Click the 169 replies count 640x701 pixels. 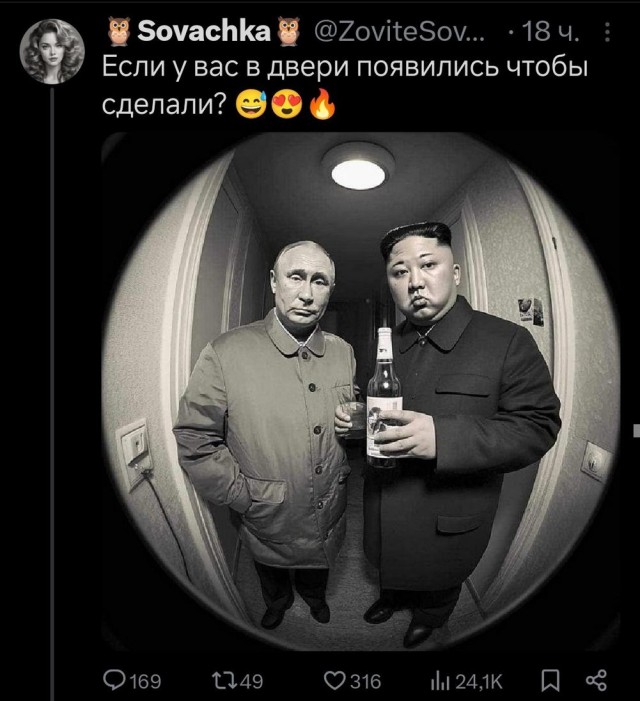[x=146, y=682]
